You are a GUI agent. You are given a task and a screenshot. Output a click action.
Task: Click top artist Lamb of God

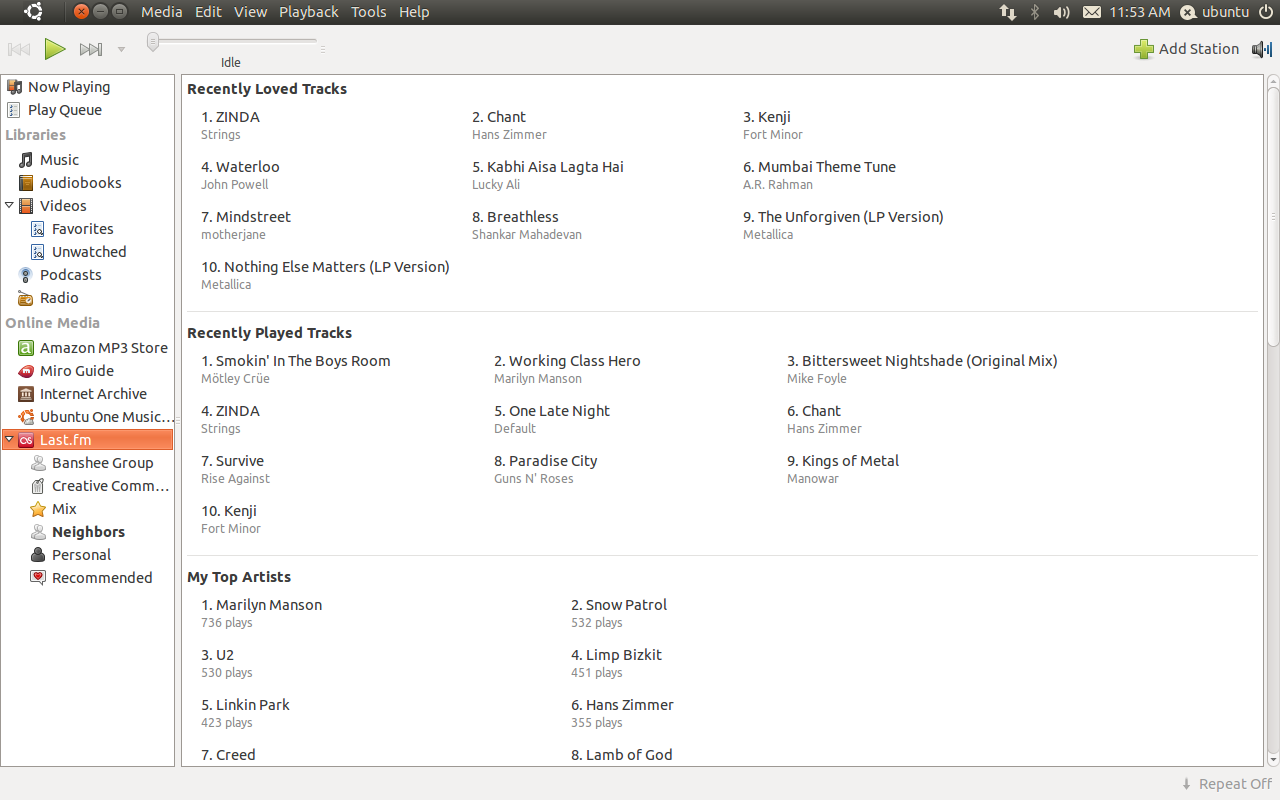pos(621,755)
